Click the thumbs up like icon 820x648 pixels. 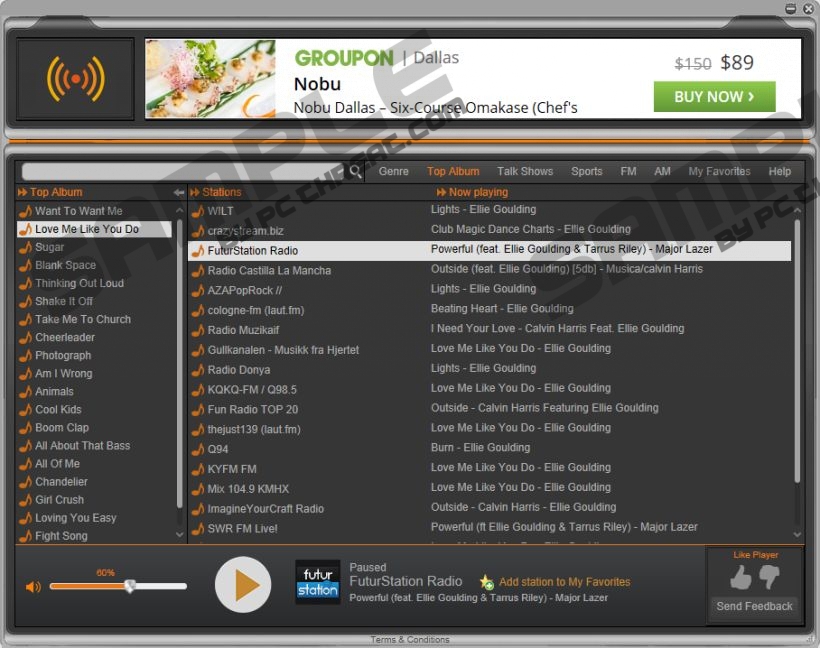click(x=740, y=577)
